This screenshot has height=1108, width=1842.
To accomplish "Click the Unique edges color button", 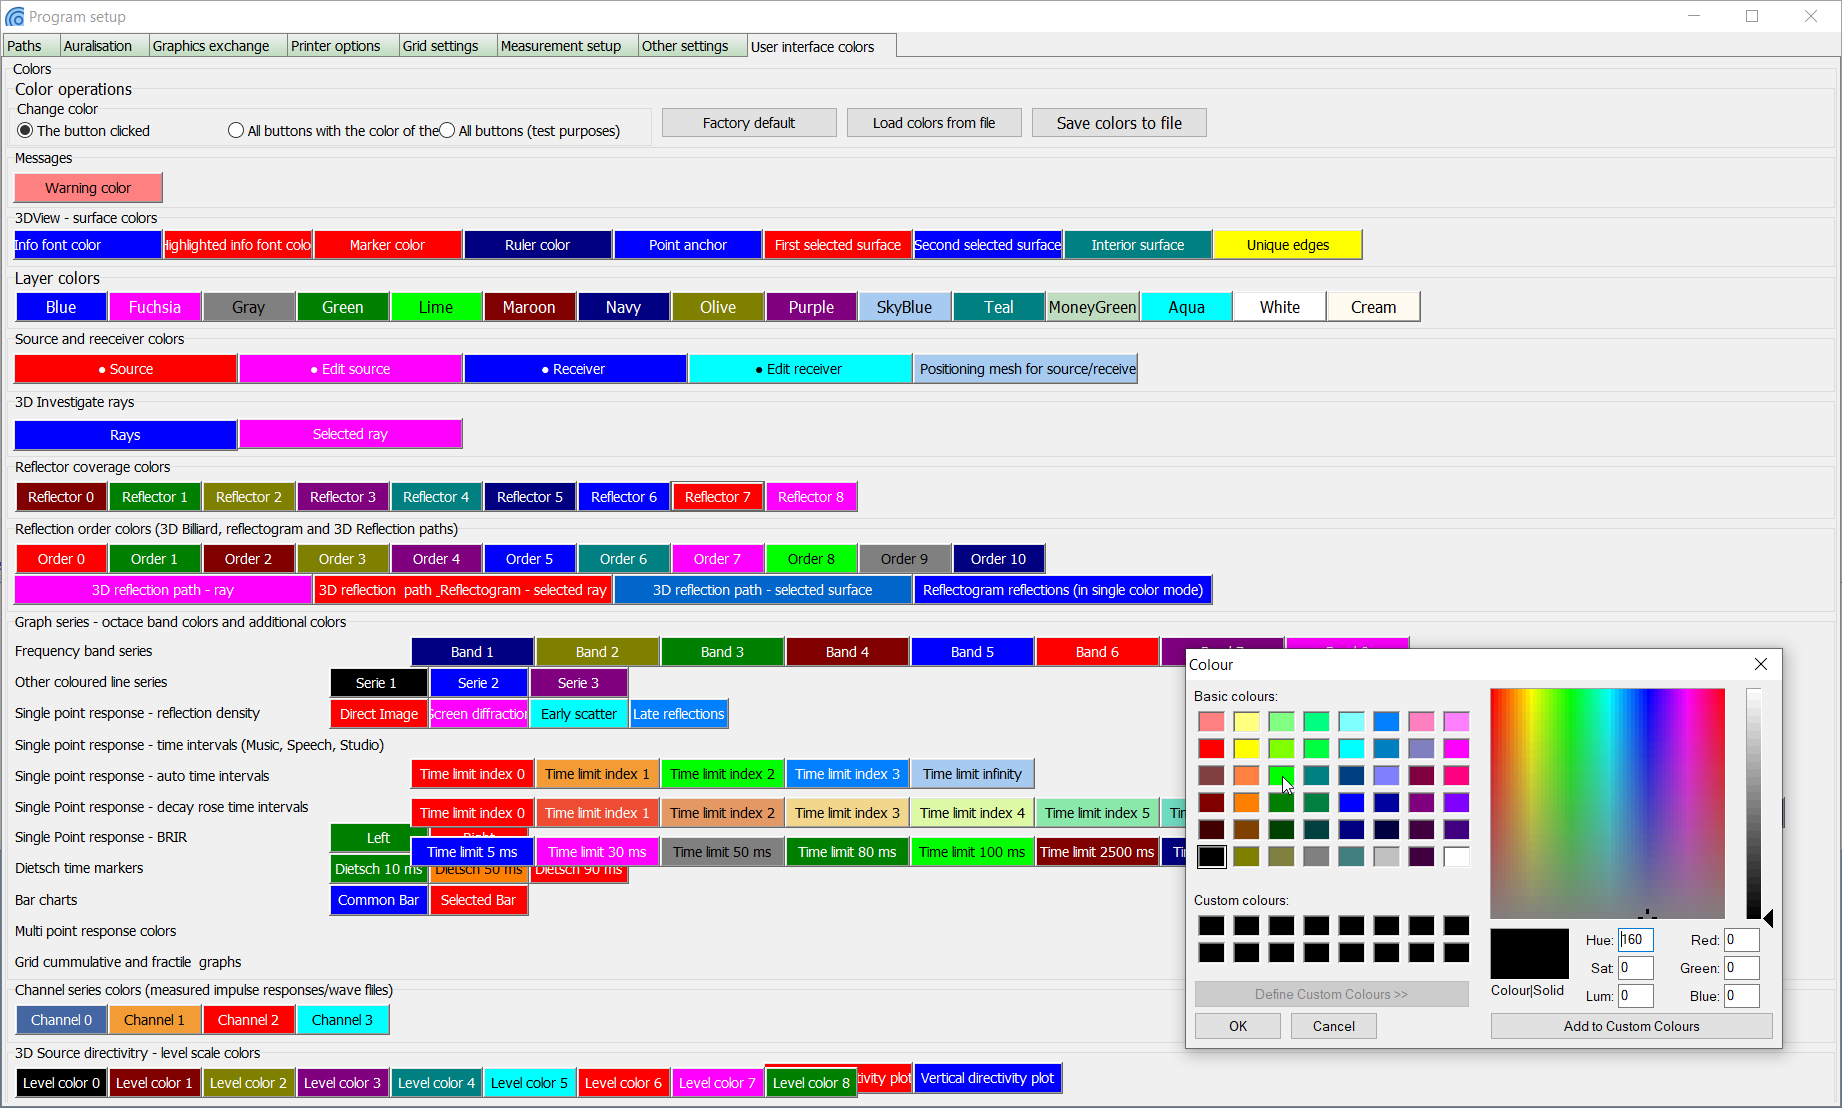I will pos(1287,244).
